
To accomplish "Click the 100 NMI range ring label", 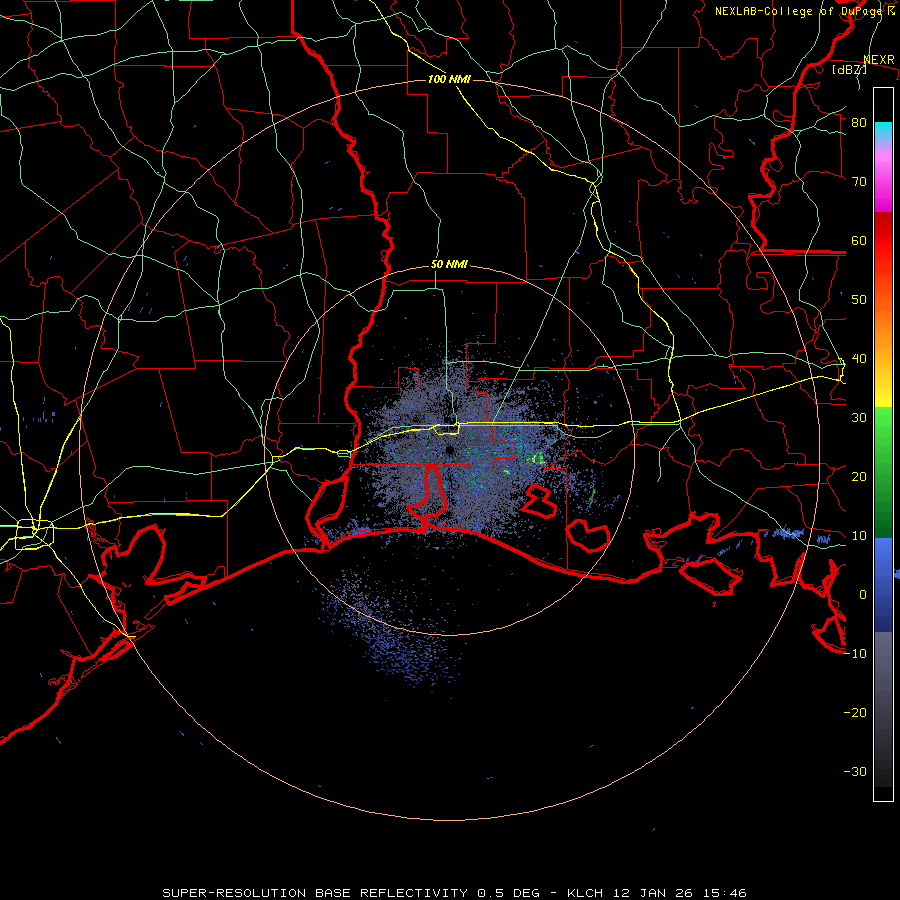I will tap(449, 79).
